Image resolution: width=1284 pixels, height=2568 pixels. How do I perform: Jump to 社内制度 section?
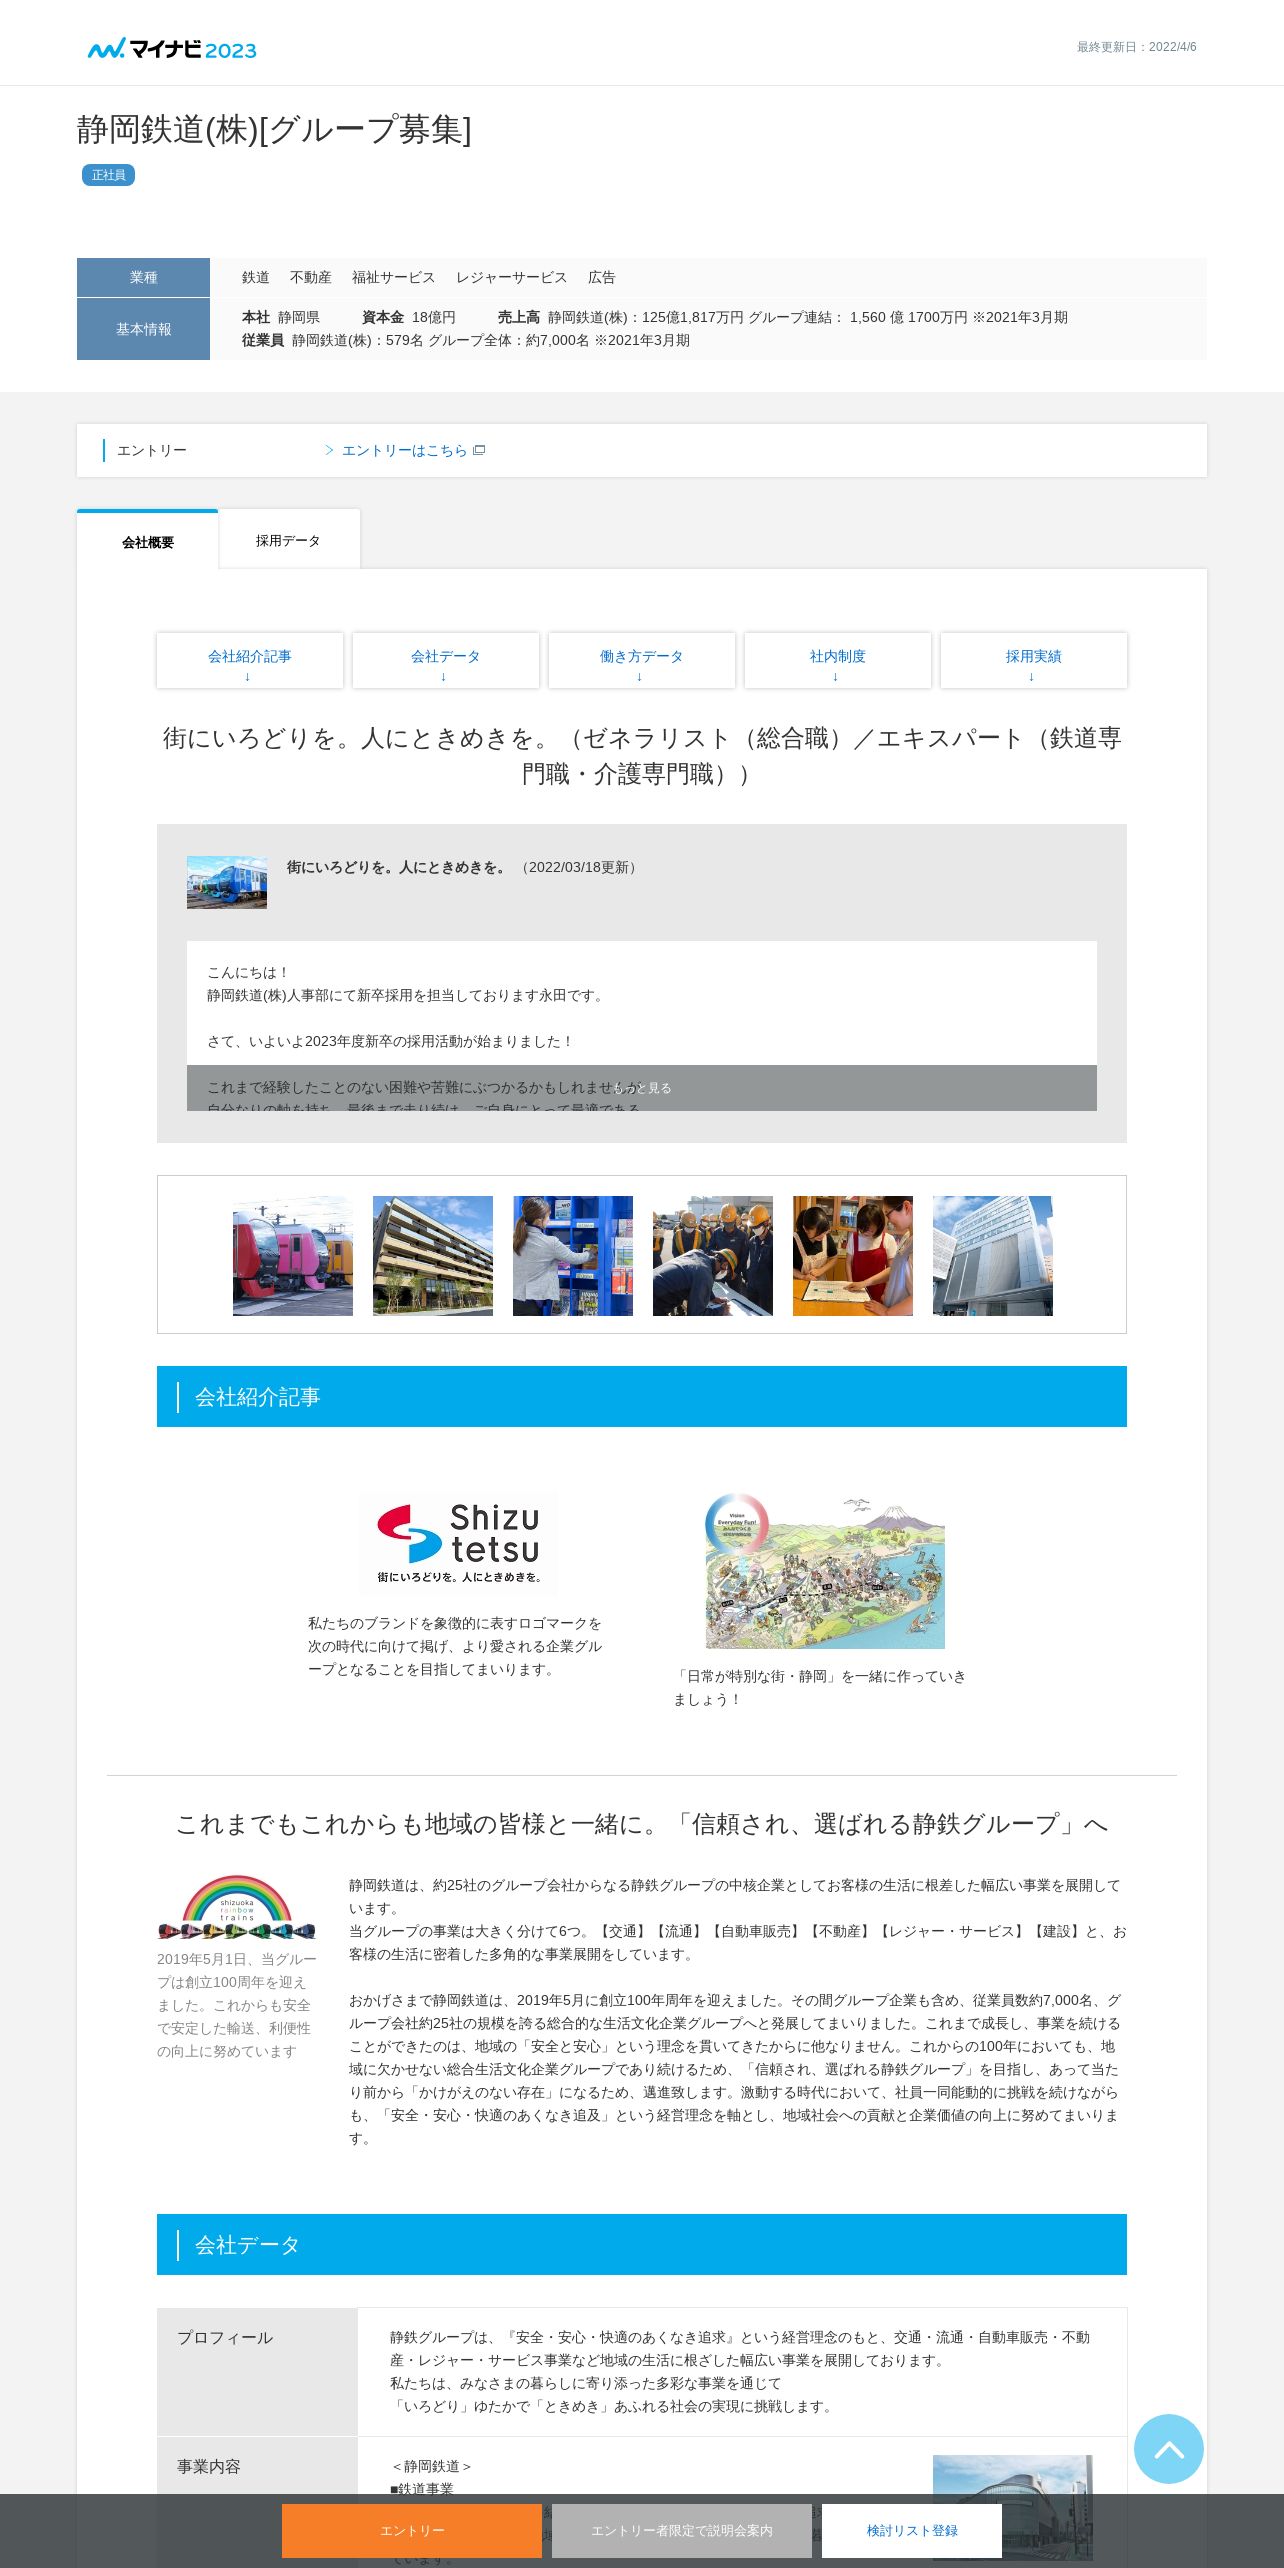click(x=838, y=660)
